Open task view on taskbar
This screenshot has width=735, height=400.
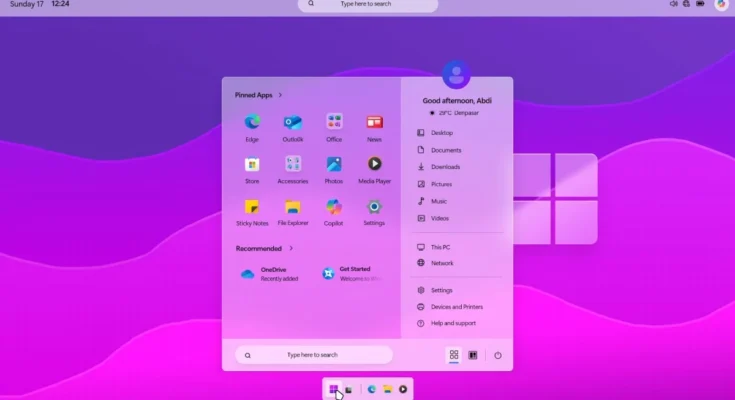pos(349,390)
